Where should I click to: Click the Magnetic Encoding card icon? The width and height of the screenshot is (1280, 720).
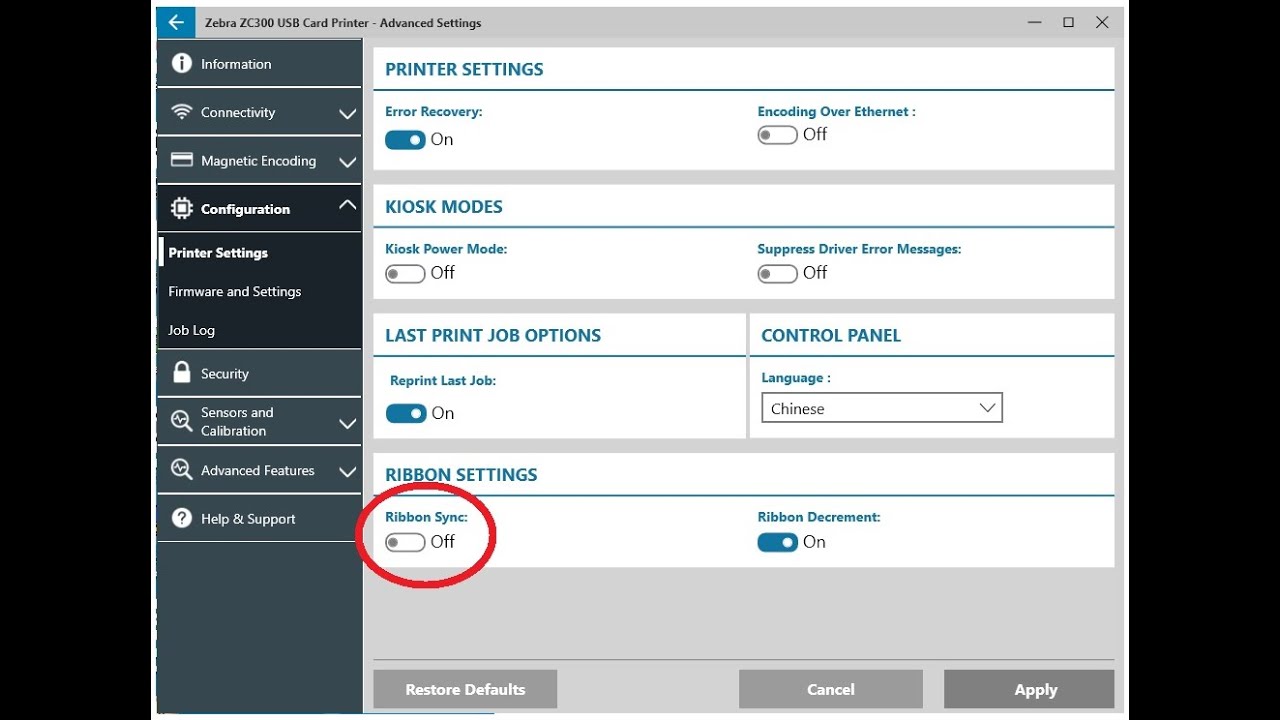click(181, 160)
